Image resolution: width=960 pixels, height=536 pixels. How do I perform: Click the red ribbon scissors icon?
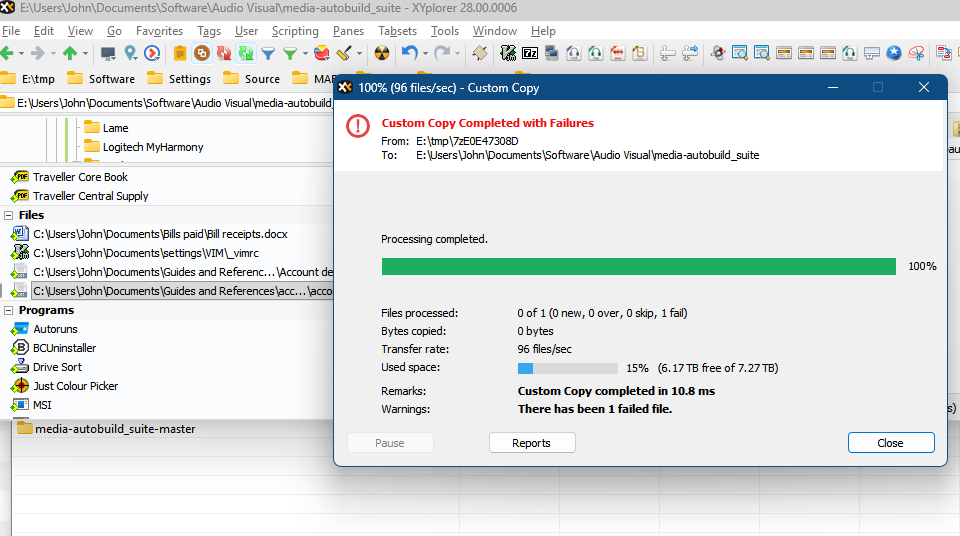917,53
